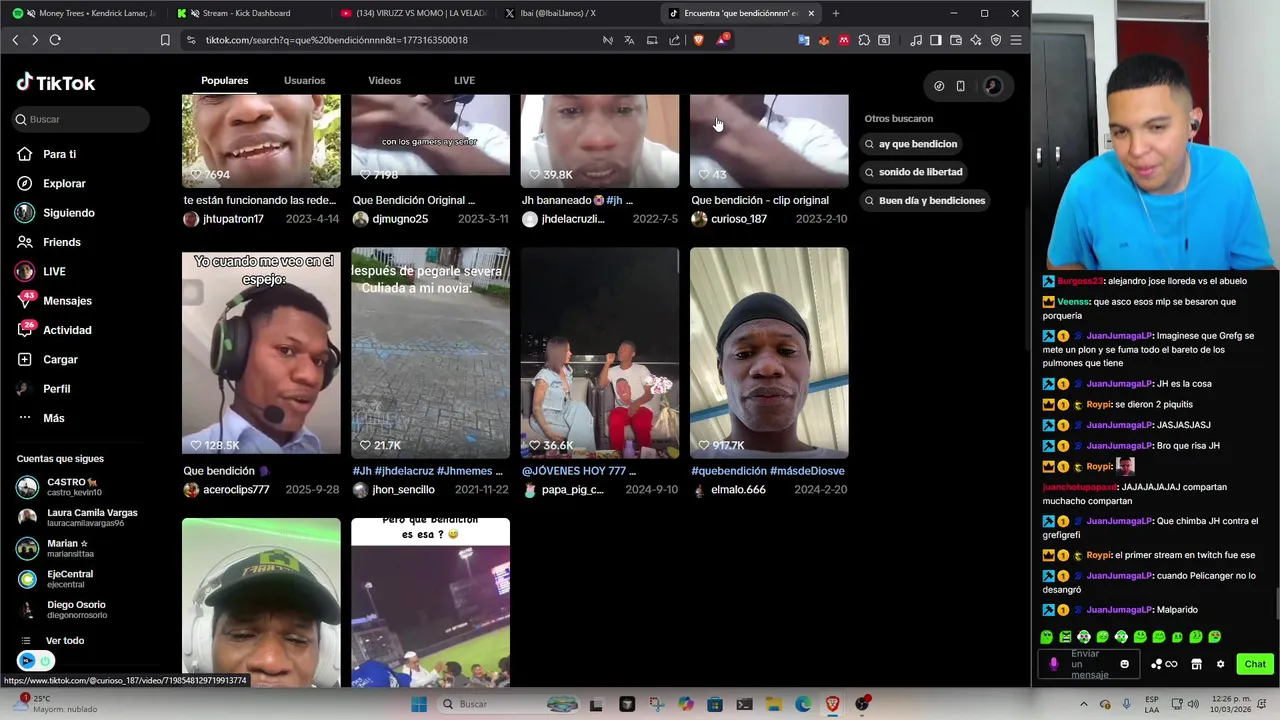Expand the Más menu
Screen dimensions: 1280x720
(x=53, y=418)
